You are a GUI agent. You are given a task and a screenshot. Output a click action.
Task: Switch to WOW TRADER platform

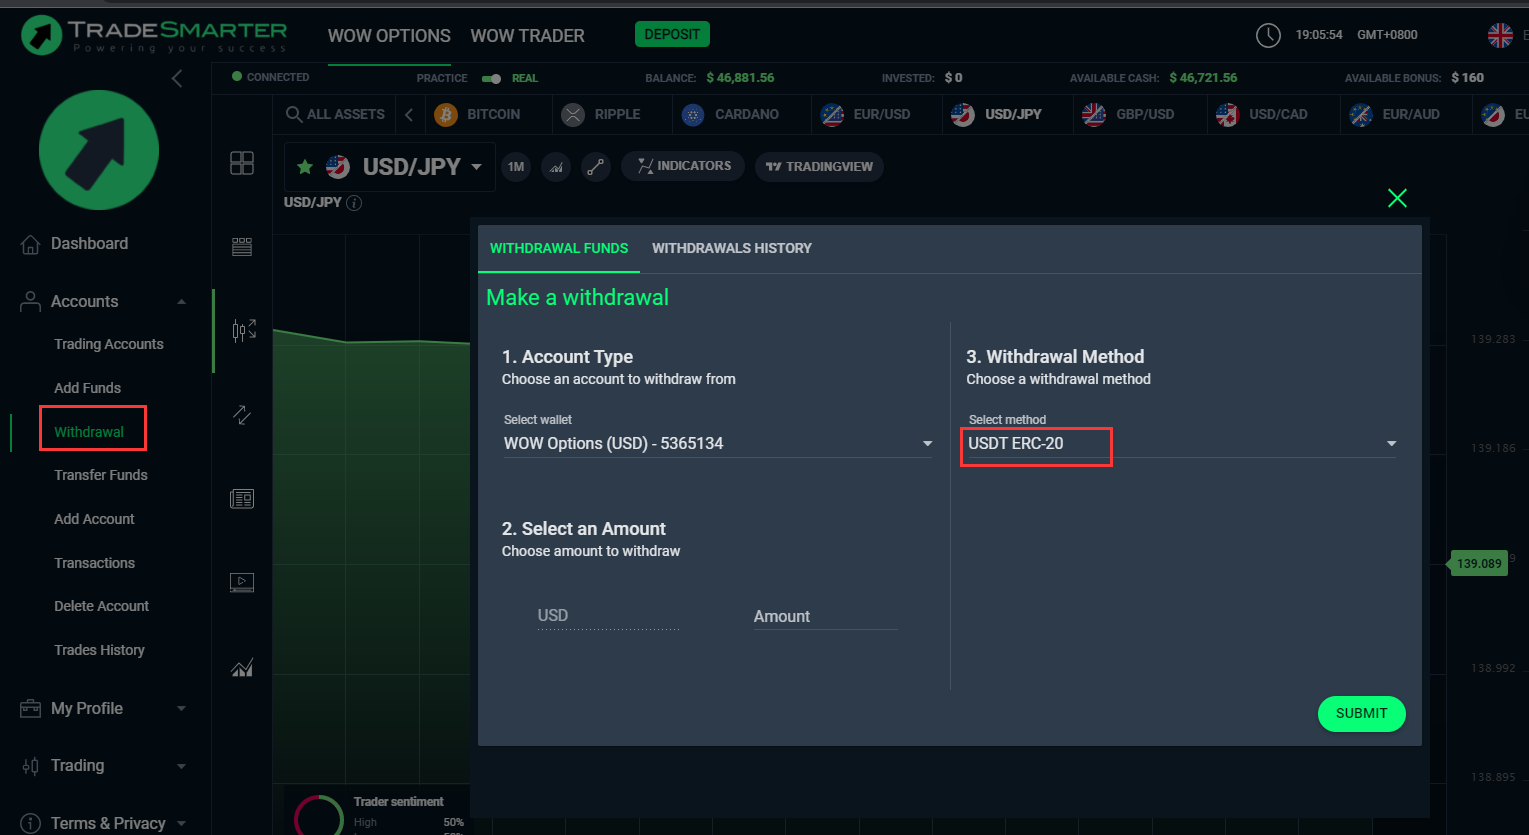click(527, 36)
